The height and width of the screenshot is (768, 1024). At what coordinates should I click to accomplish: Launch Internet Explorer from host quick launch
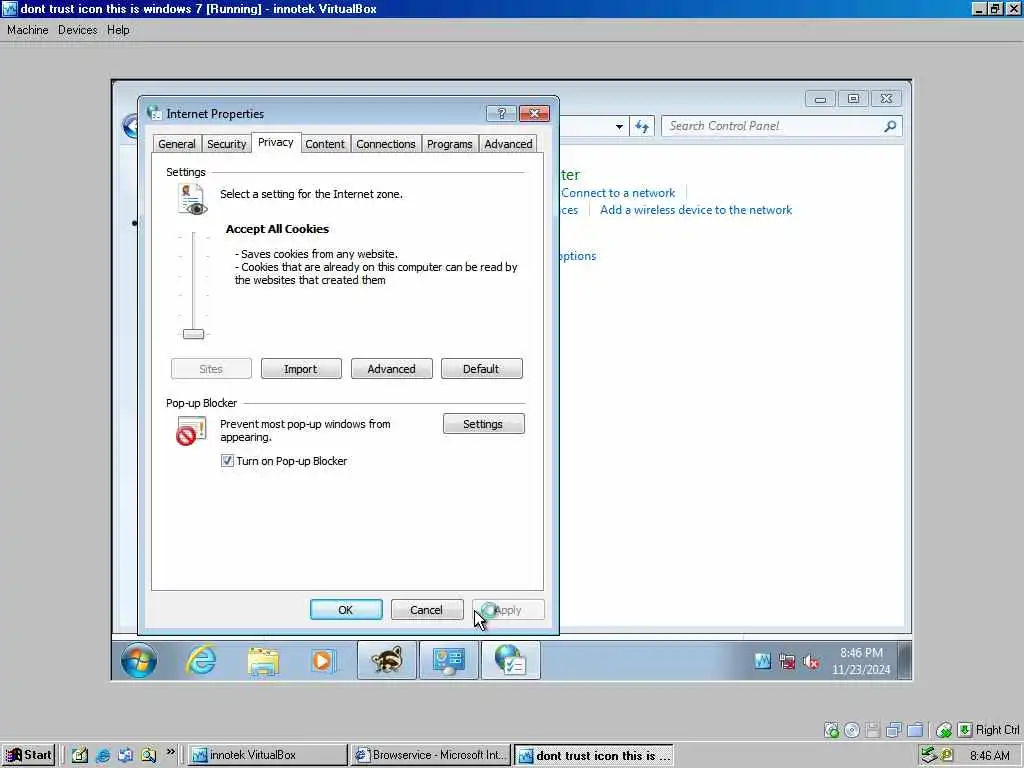(x=103, y=756)
